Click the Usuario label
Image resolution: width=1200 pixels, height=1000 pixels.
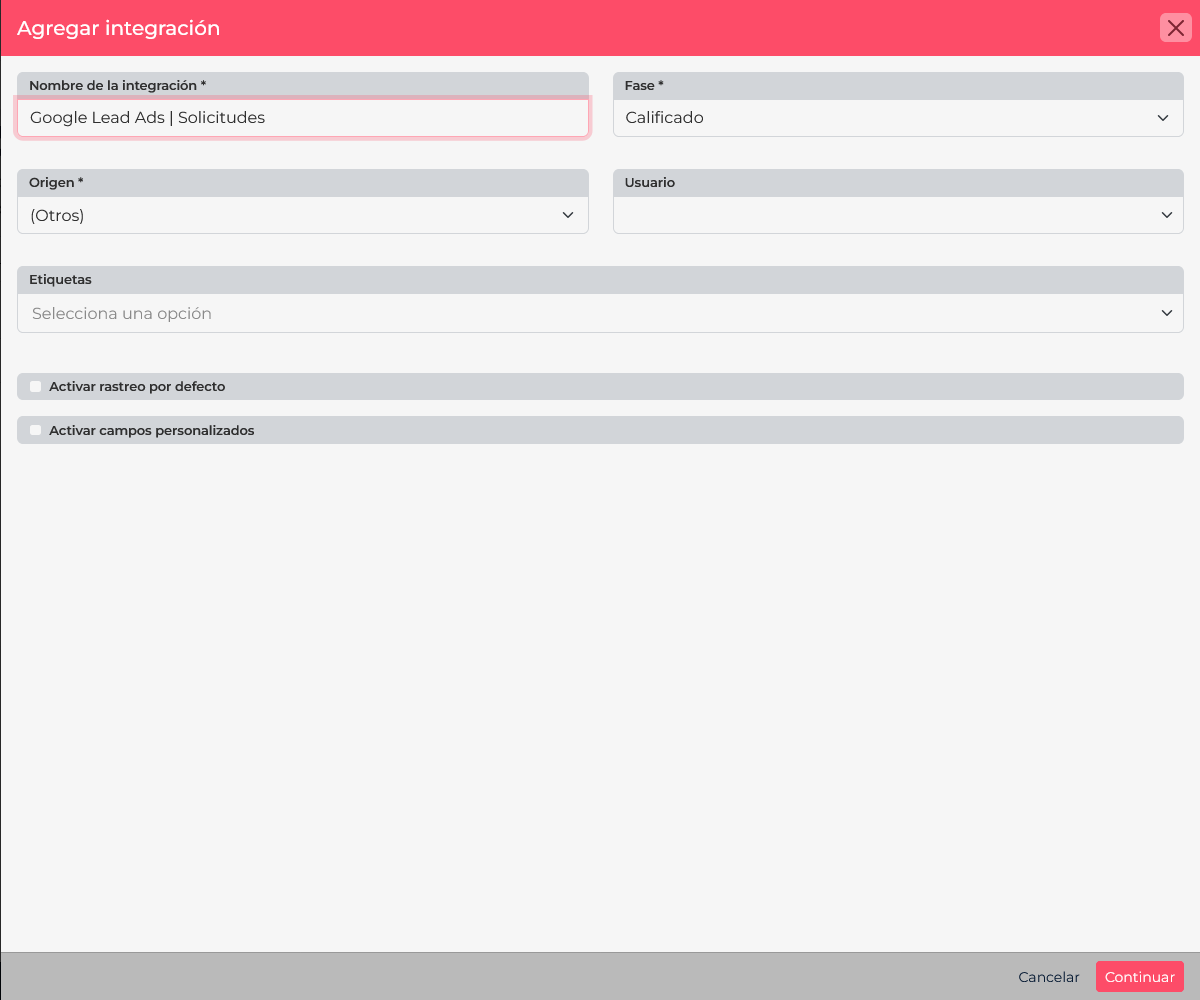[x=650, y=183]
